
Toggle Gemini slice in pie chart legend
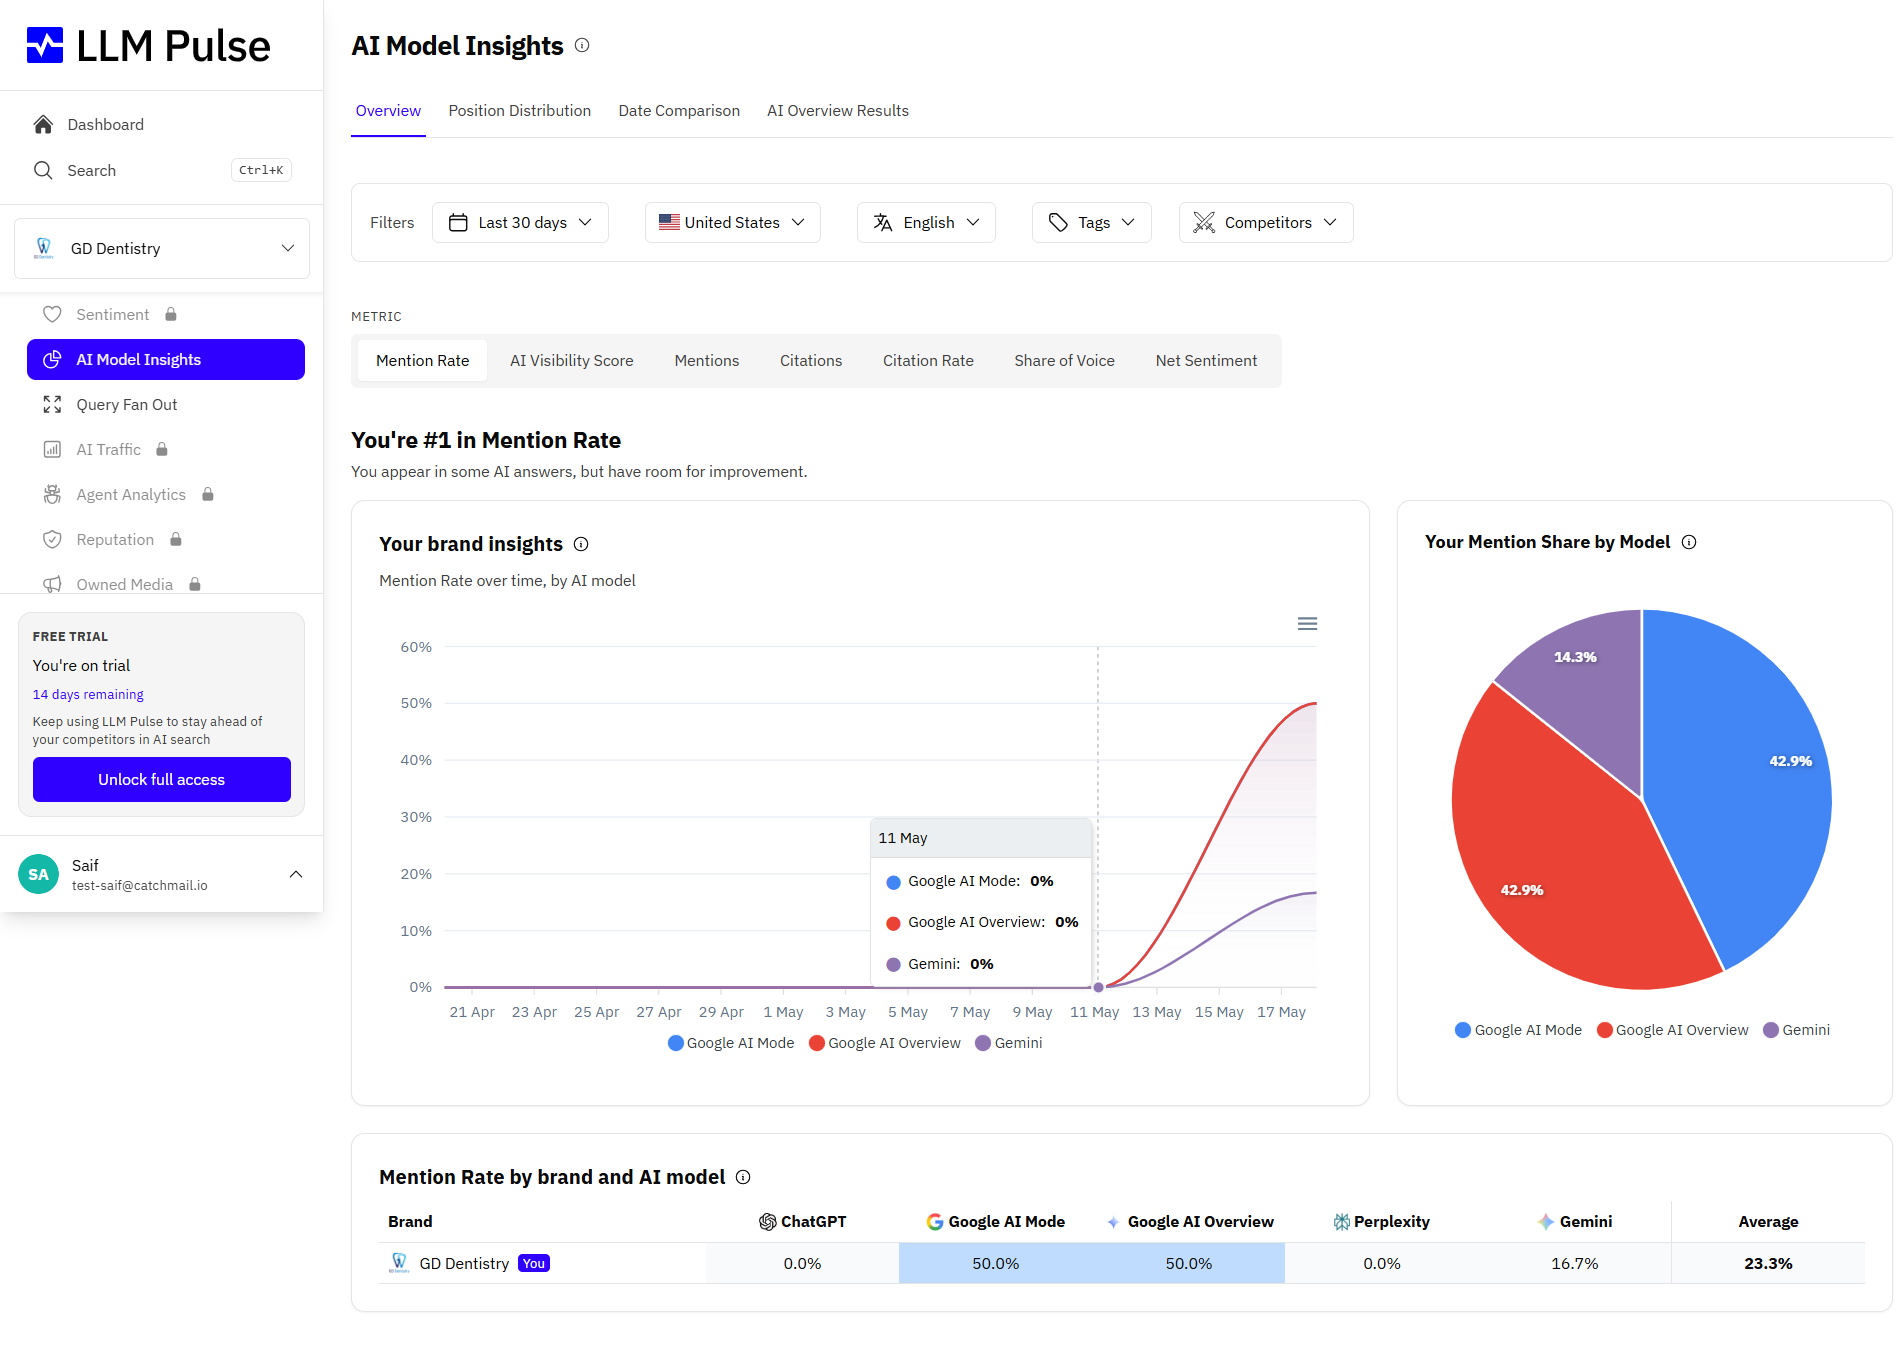pyautogui.click(x=1797, y=1030)
